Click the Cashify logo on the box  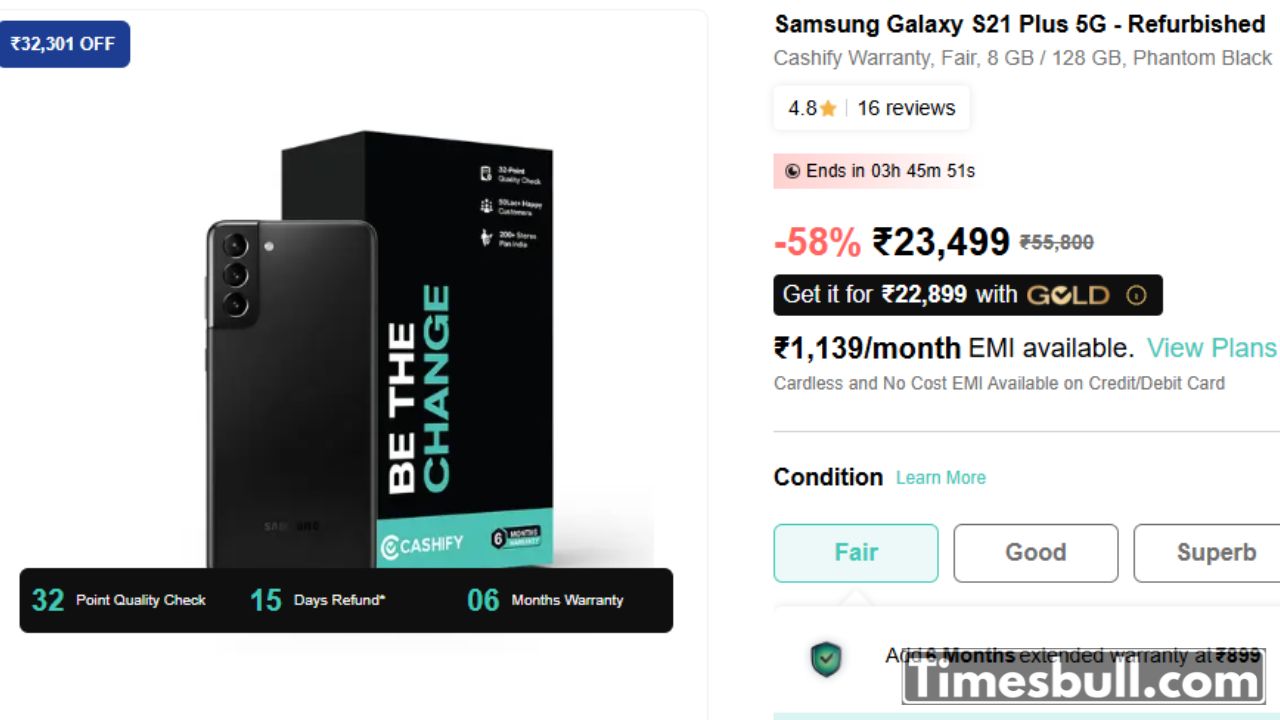coord(422,544)
